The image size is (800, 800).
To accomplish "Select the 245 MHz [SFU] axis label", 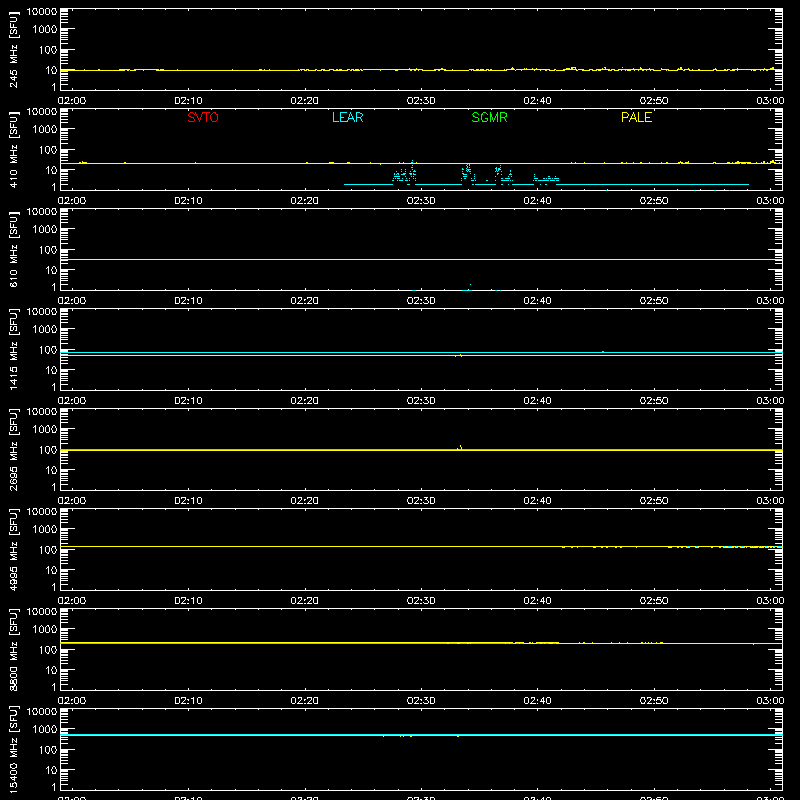I will point(13,49).
